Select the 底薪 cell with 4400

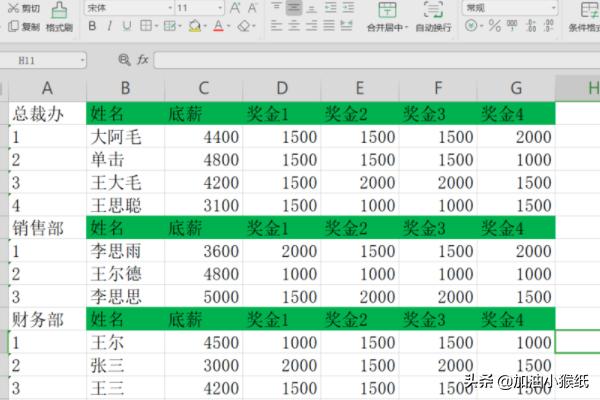204,137
